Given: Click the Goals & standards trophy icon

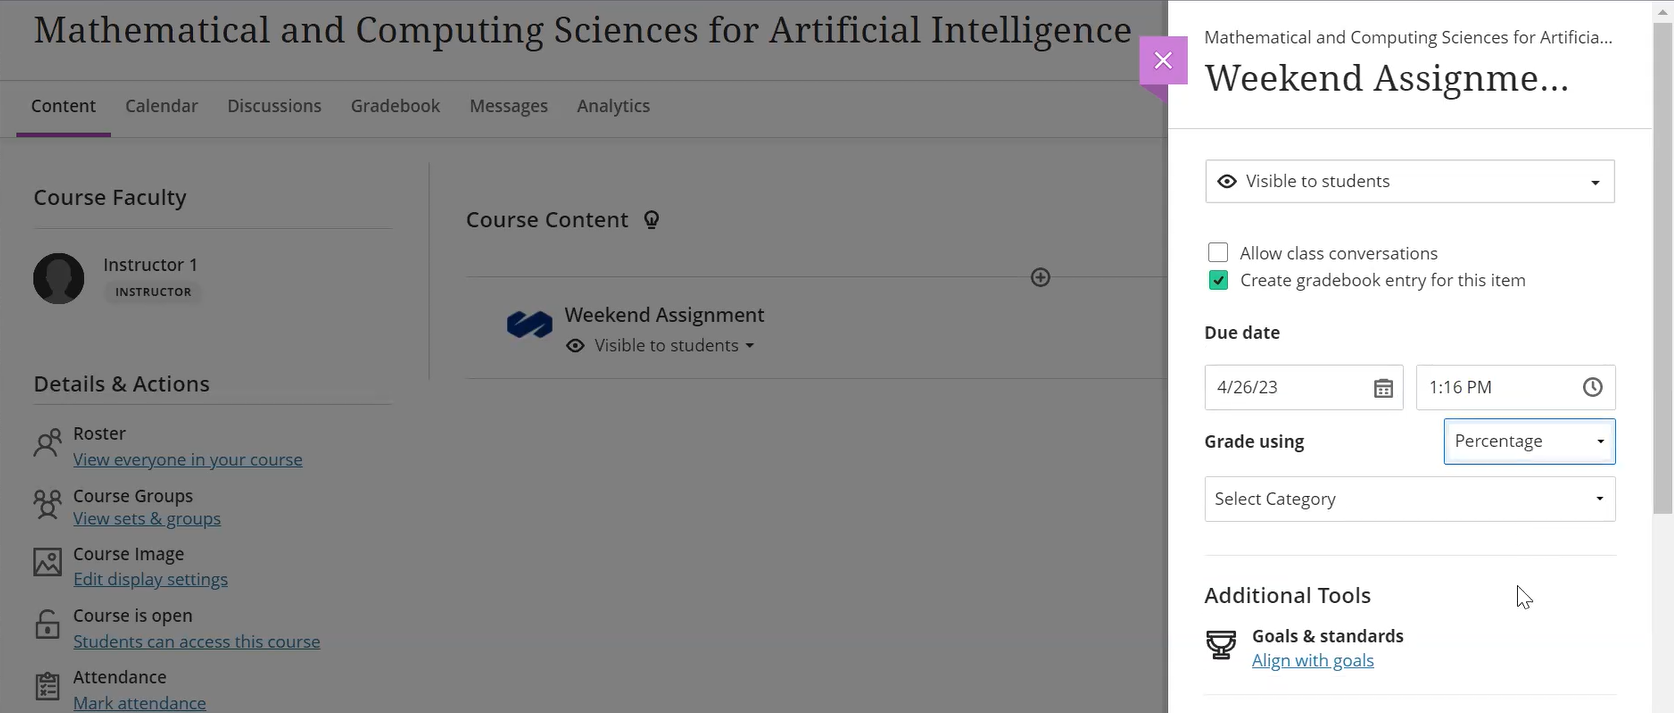Looking at the screenshot, I should [x=1221, y=645].
